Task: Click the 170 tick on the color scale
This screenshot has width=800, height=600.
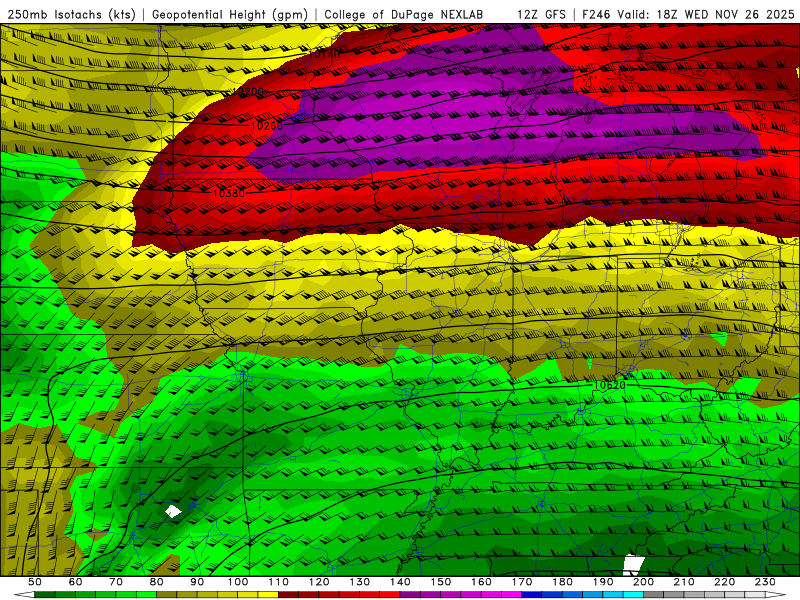Action: (x=522, y=582)
